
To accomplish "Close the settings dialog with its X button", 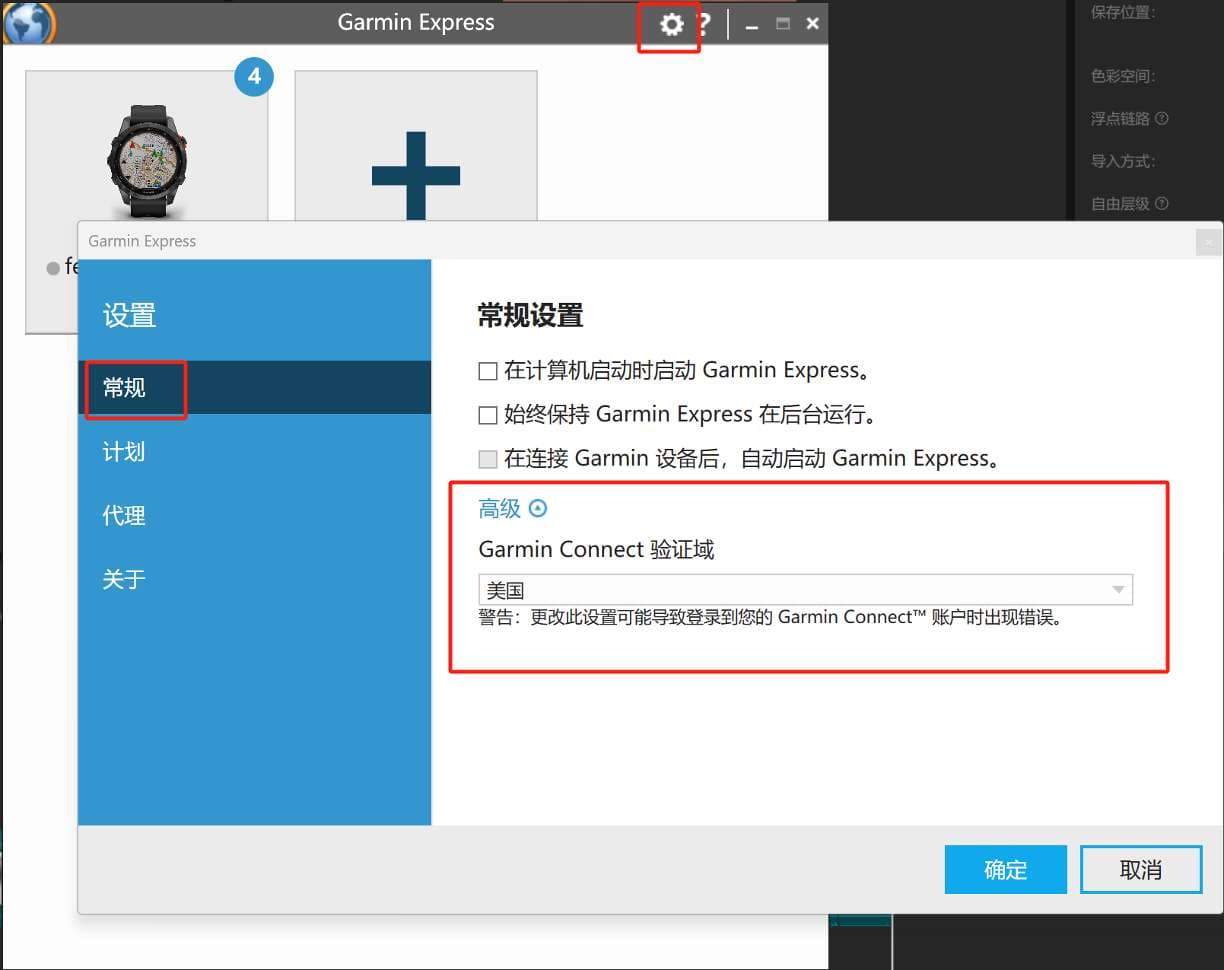I will tap(1209, 242).
